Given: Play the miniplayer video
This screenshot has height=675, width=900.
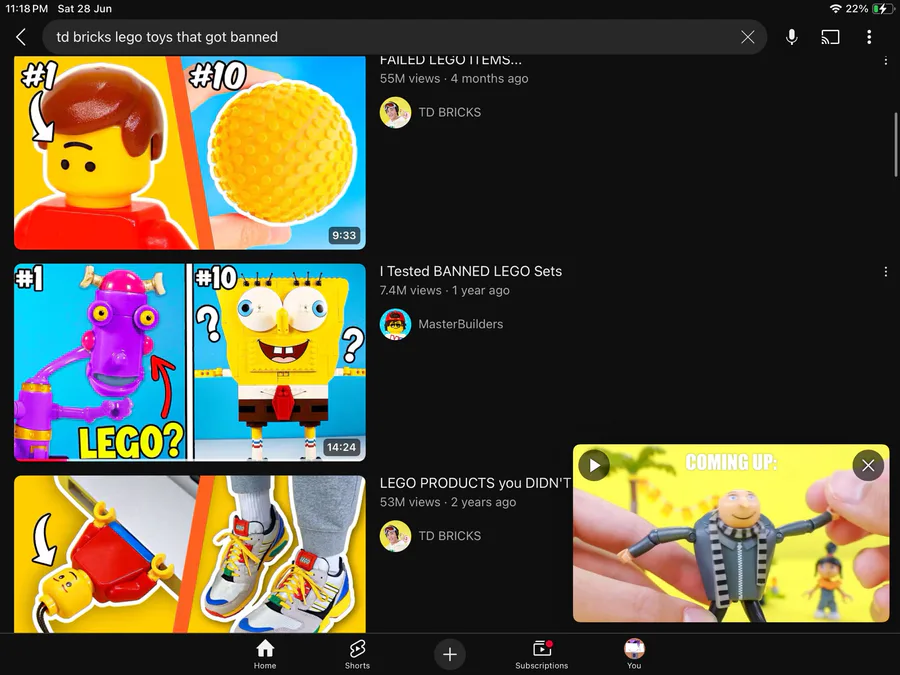Looking at the screenshot, I should coord(594,465).
